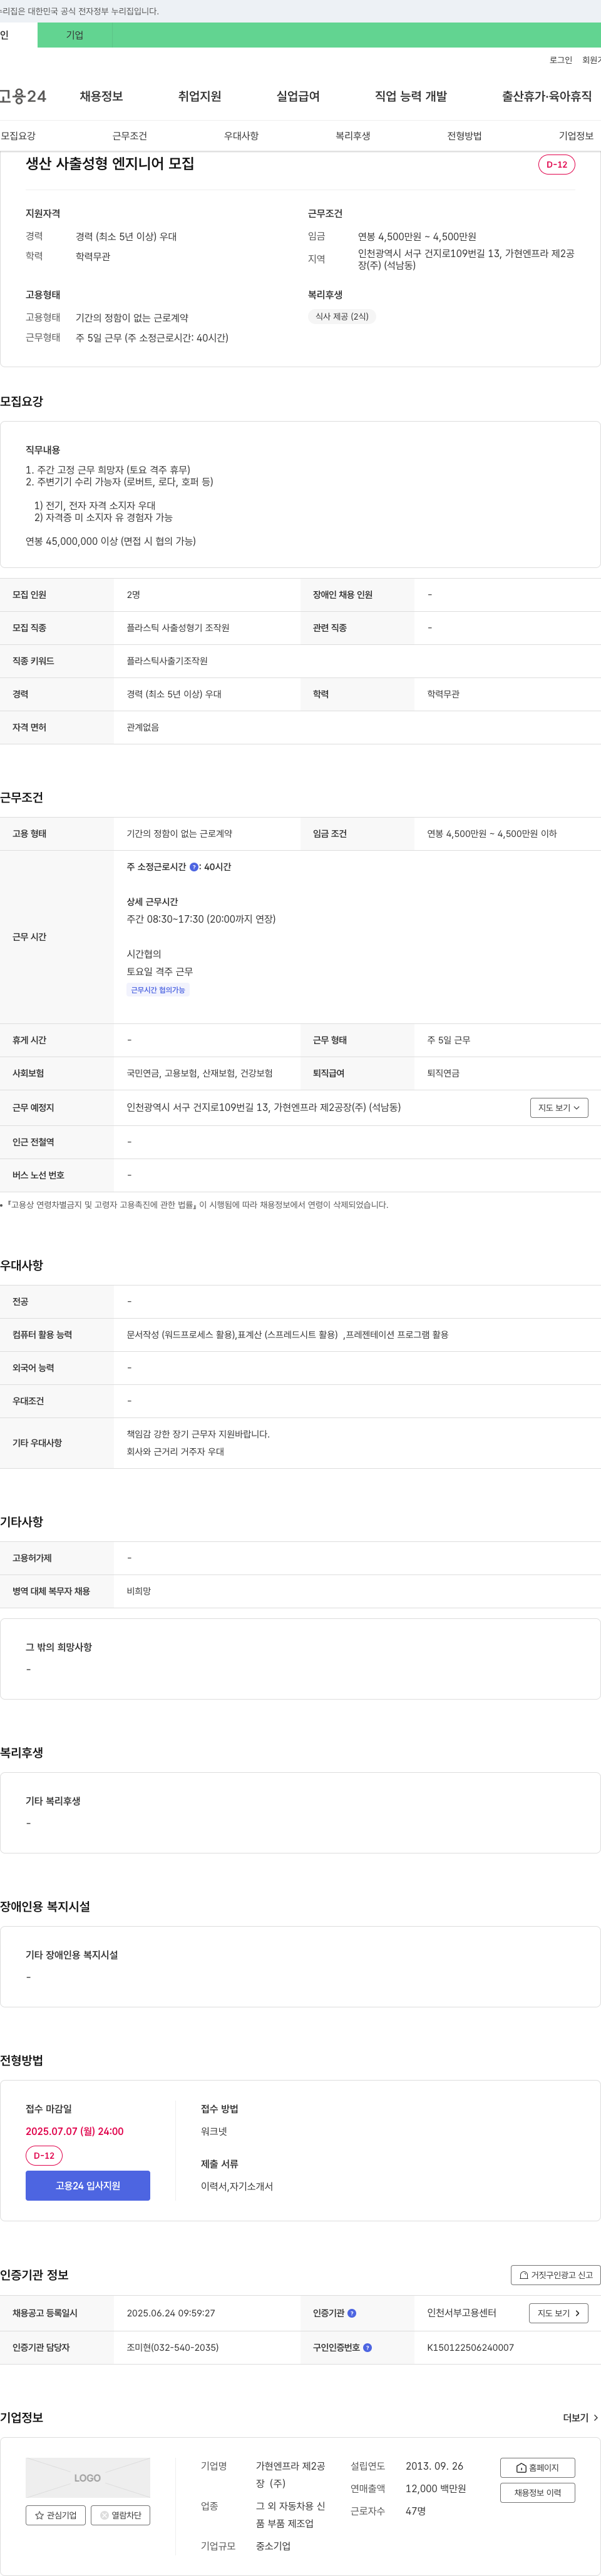Image resolution: width=601 pixels, height=2576 pixels.
Task: Jump to 우대사항 section tab
Action: (241, 136)
